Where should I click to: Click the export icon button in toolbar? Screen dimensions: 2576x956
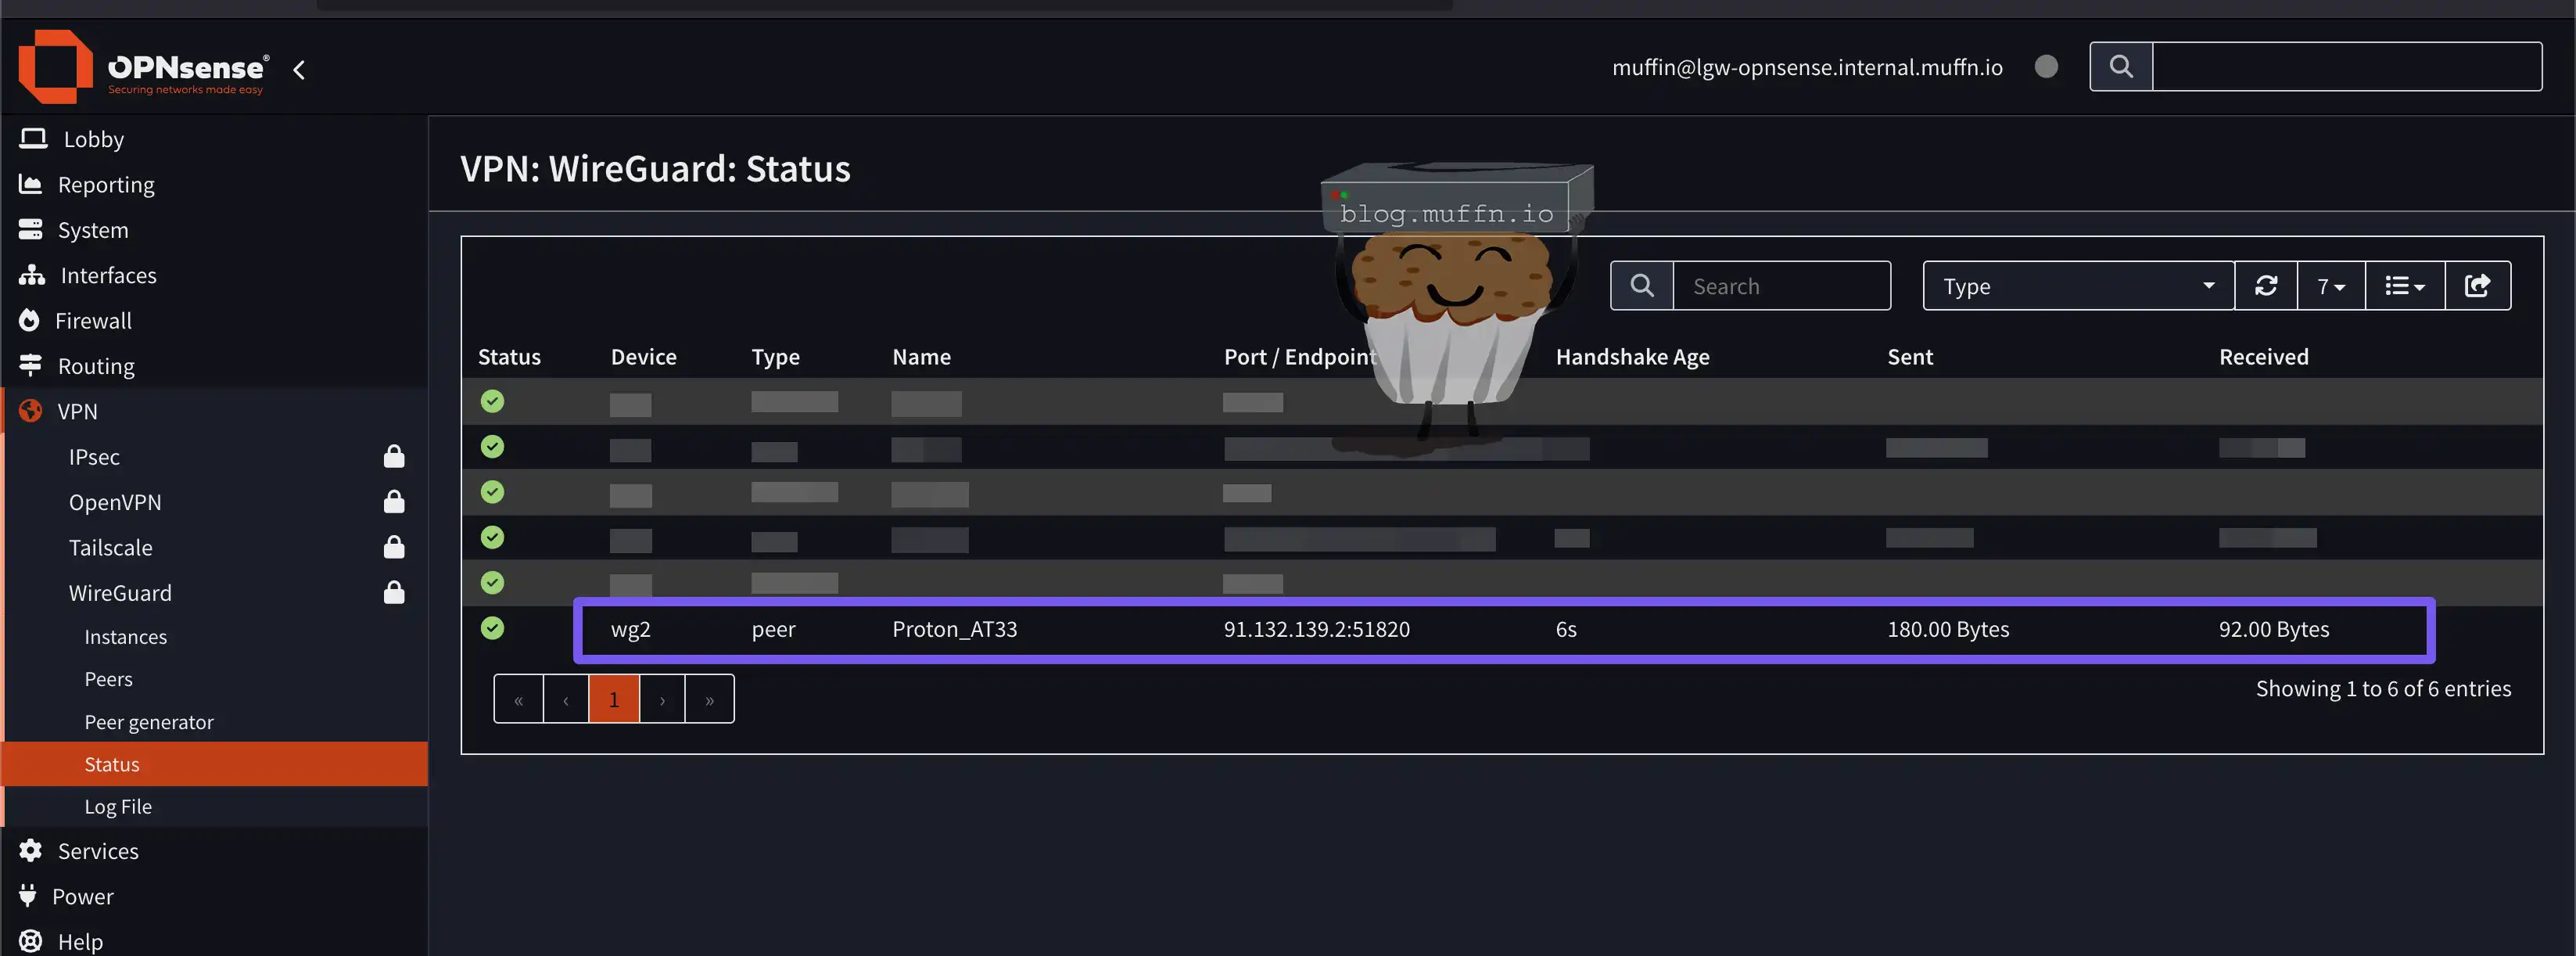[x=2477, y=286]
